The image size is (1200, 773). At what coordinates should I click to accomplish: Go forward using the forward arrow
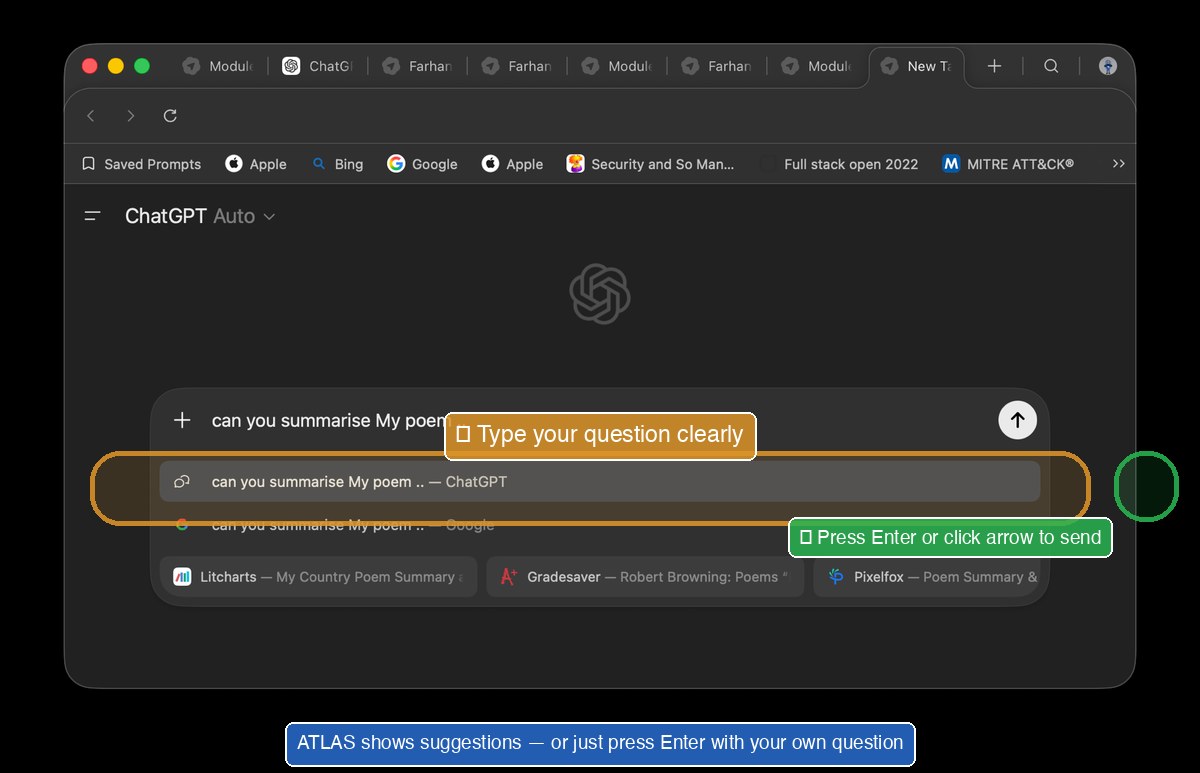point(130,116)
